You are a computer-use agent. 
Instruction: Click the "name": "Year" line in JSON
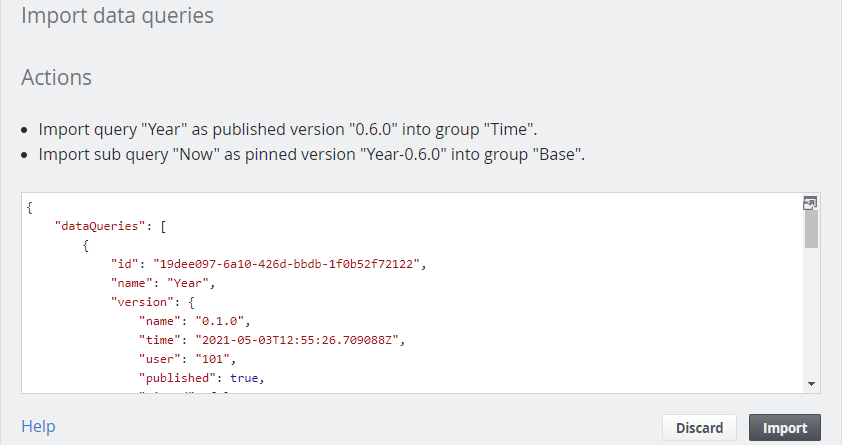click(x=163, y=283)
